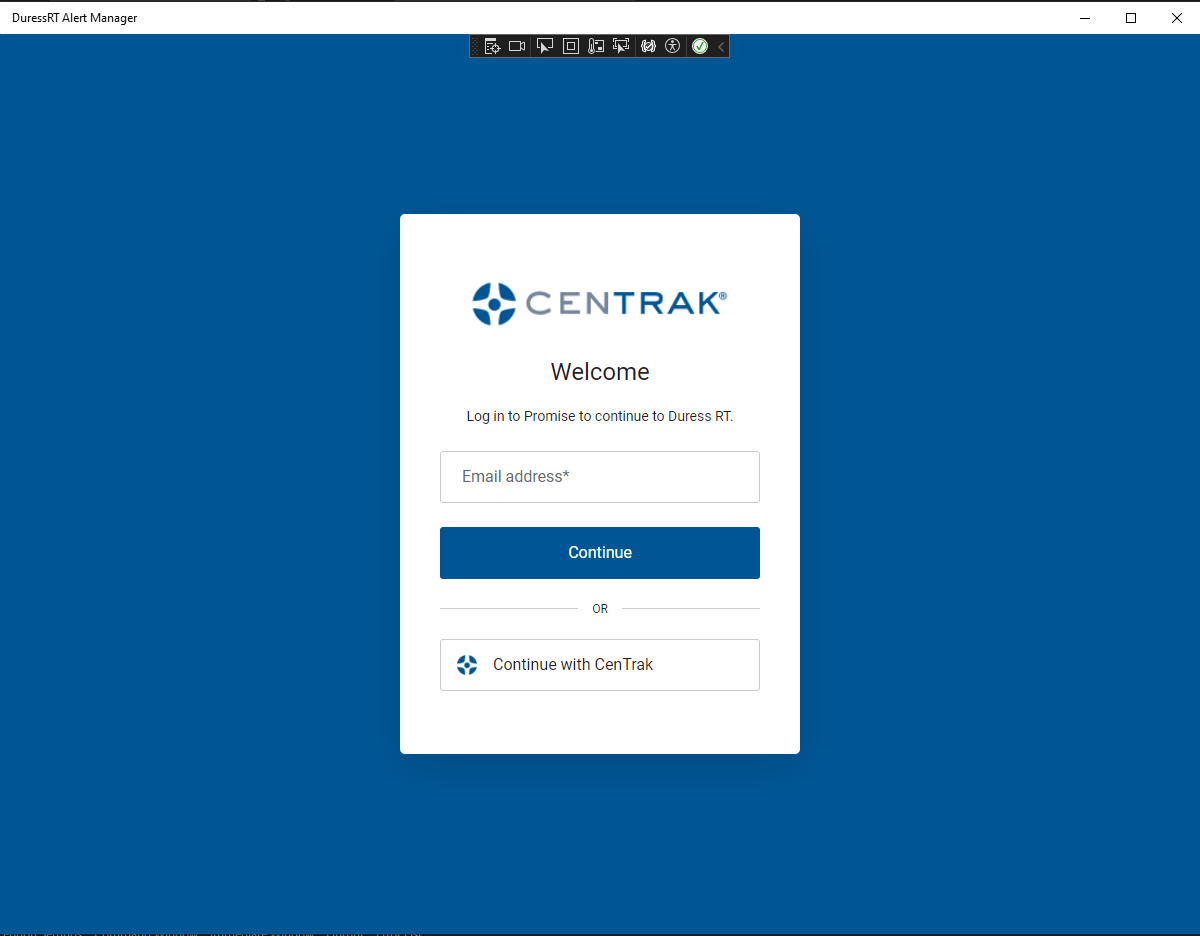The height and width of the screenshot is (936, 1200).
Task: Open Live Visual Tree from debug toolbar
Action: tap(492, 46)
